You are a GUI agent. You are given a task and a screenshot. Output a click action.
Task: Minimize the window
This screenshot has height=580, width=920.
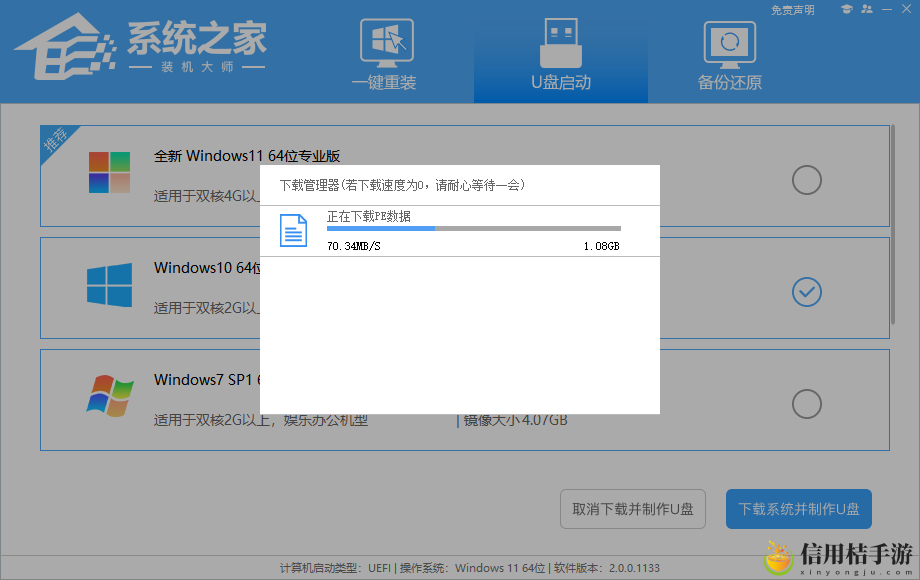[887, 9]
